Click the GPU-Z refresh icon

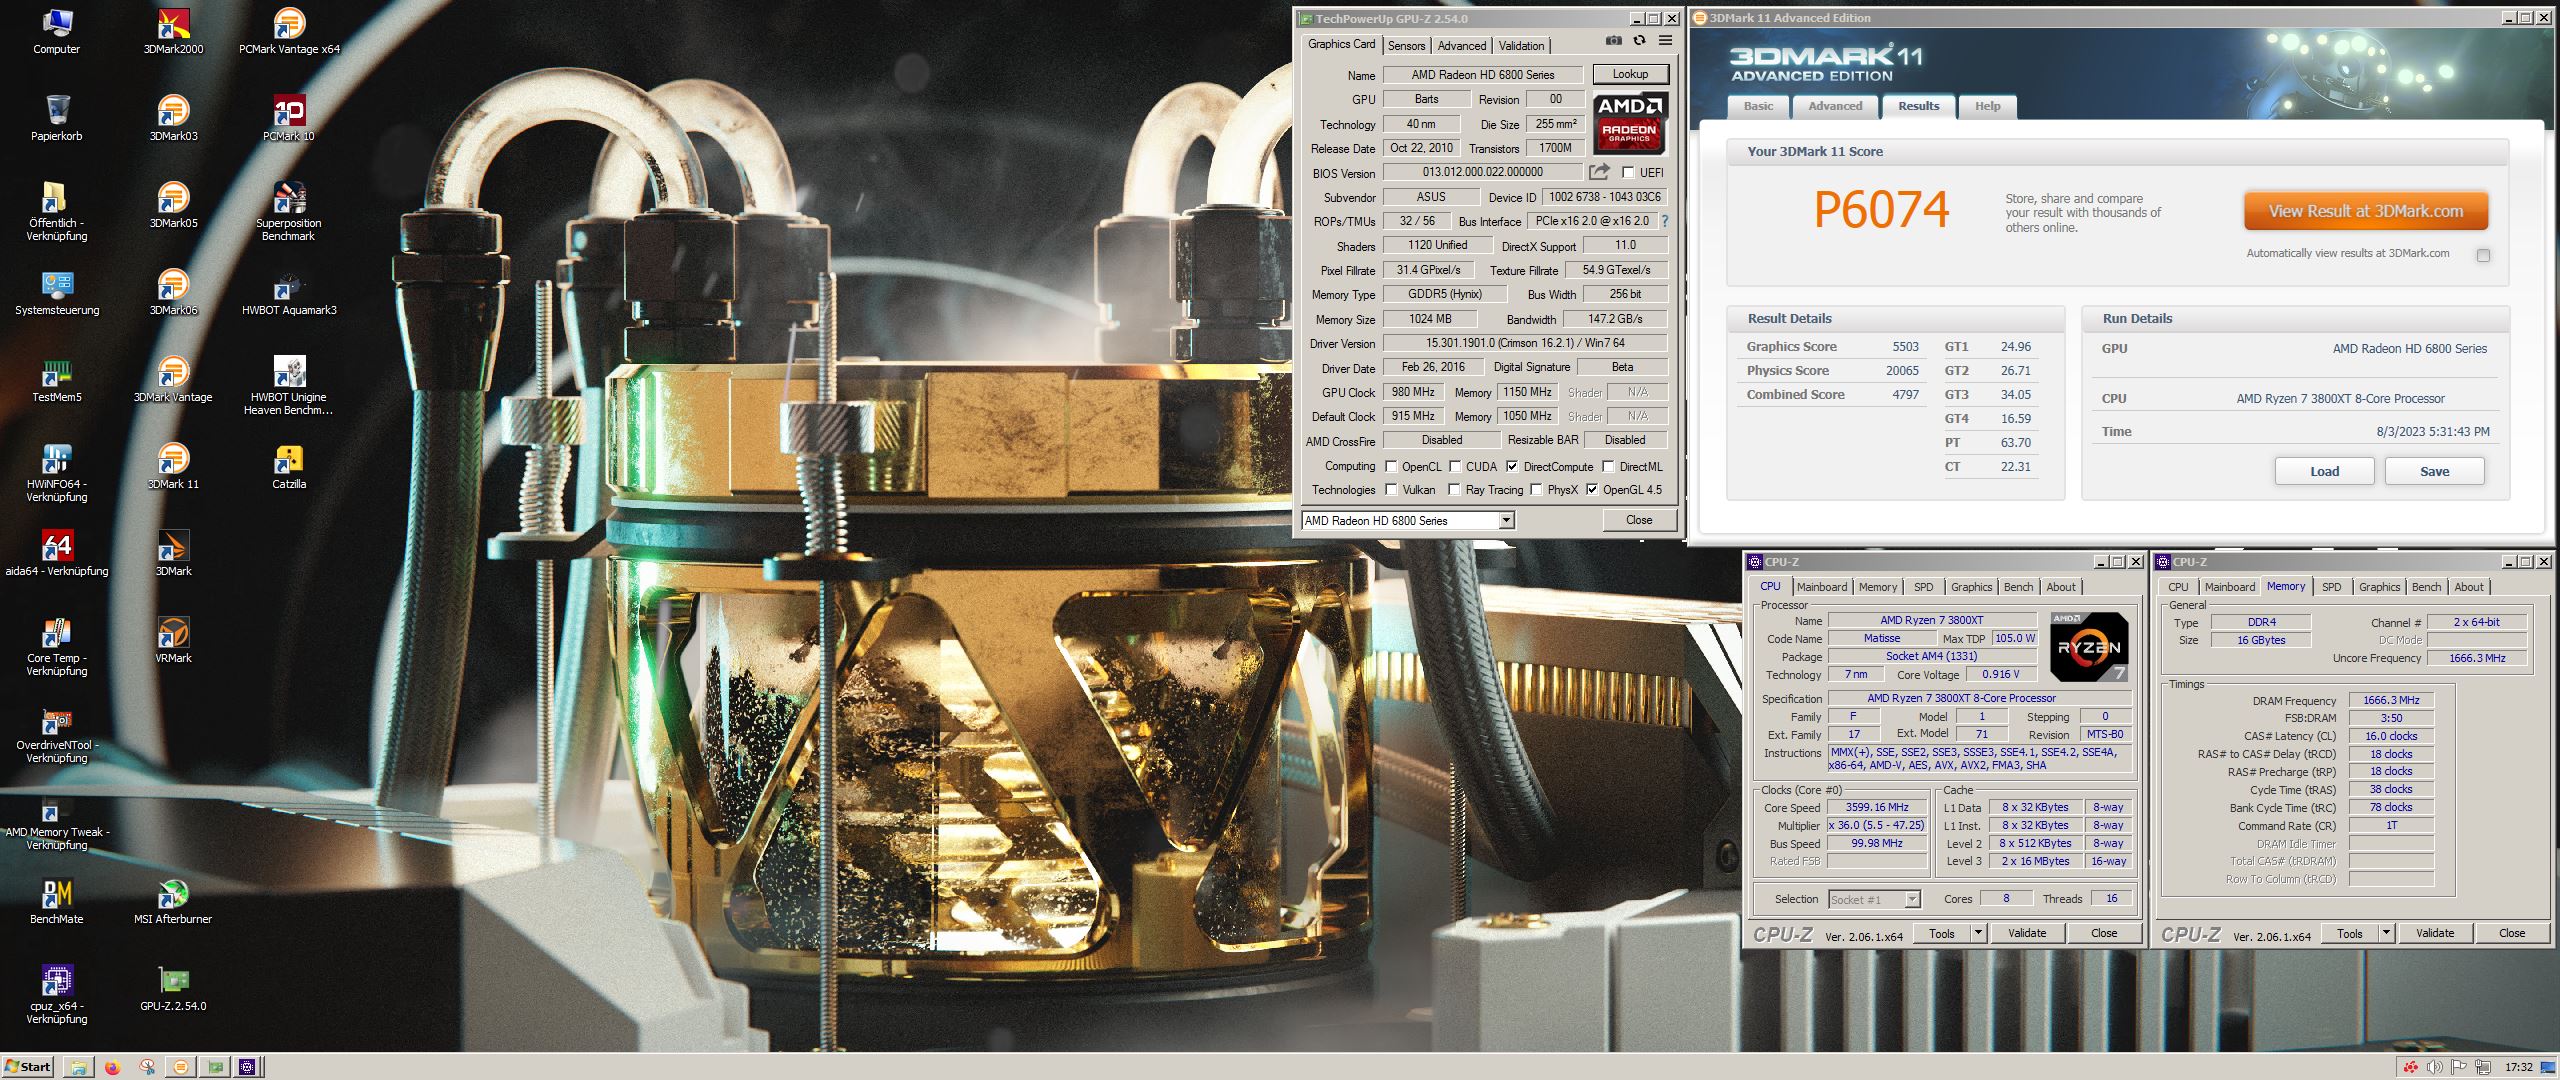tap(1639, 41)
